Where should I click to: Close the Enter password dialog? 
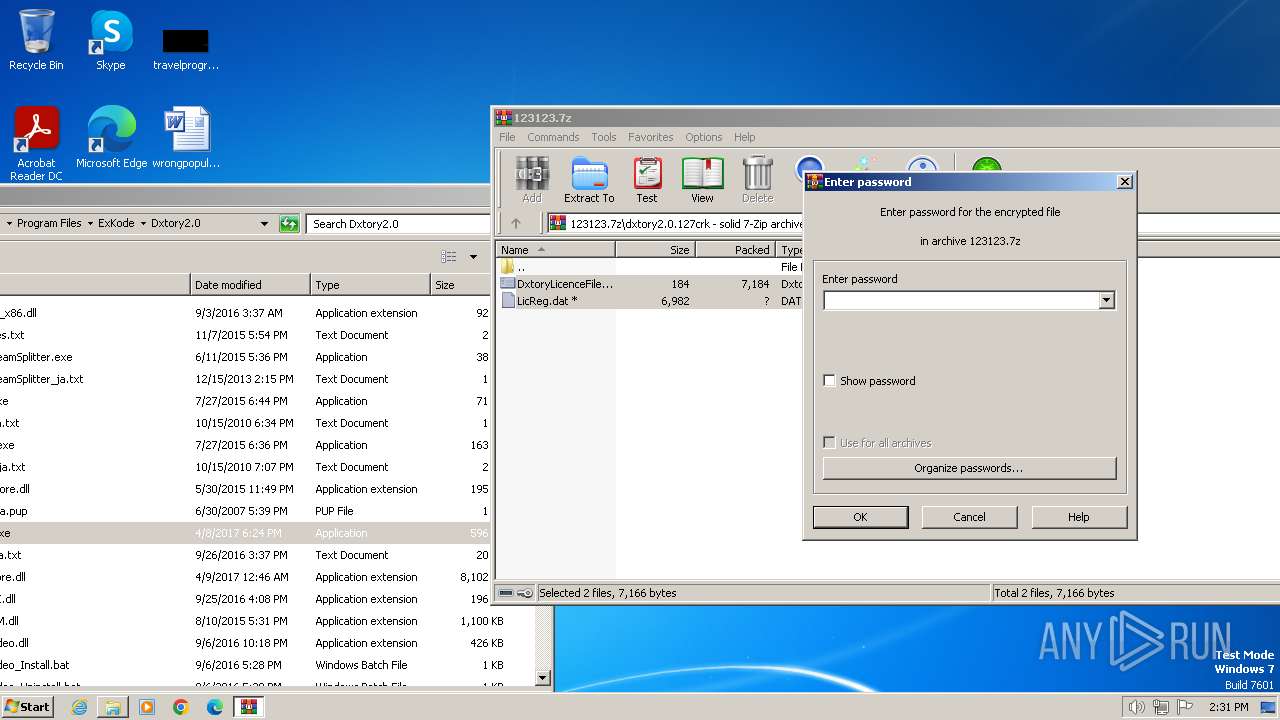[1125, 182]
